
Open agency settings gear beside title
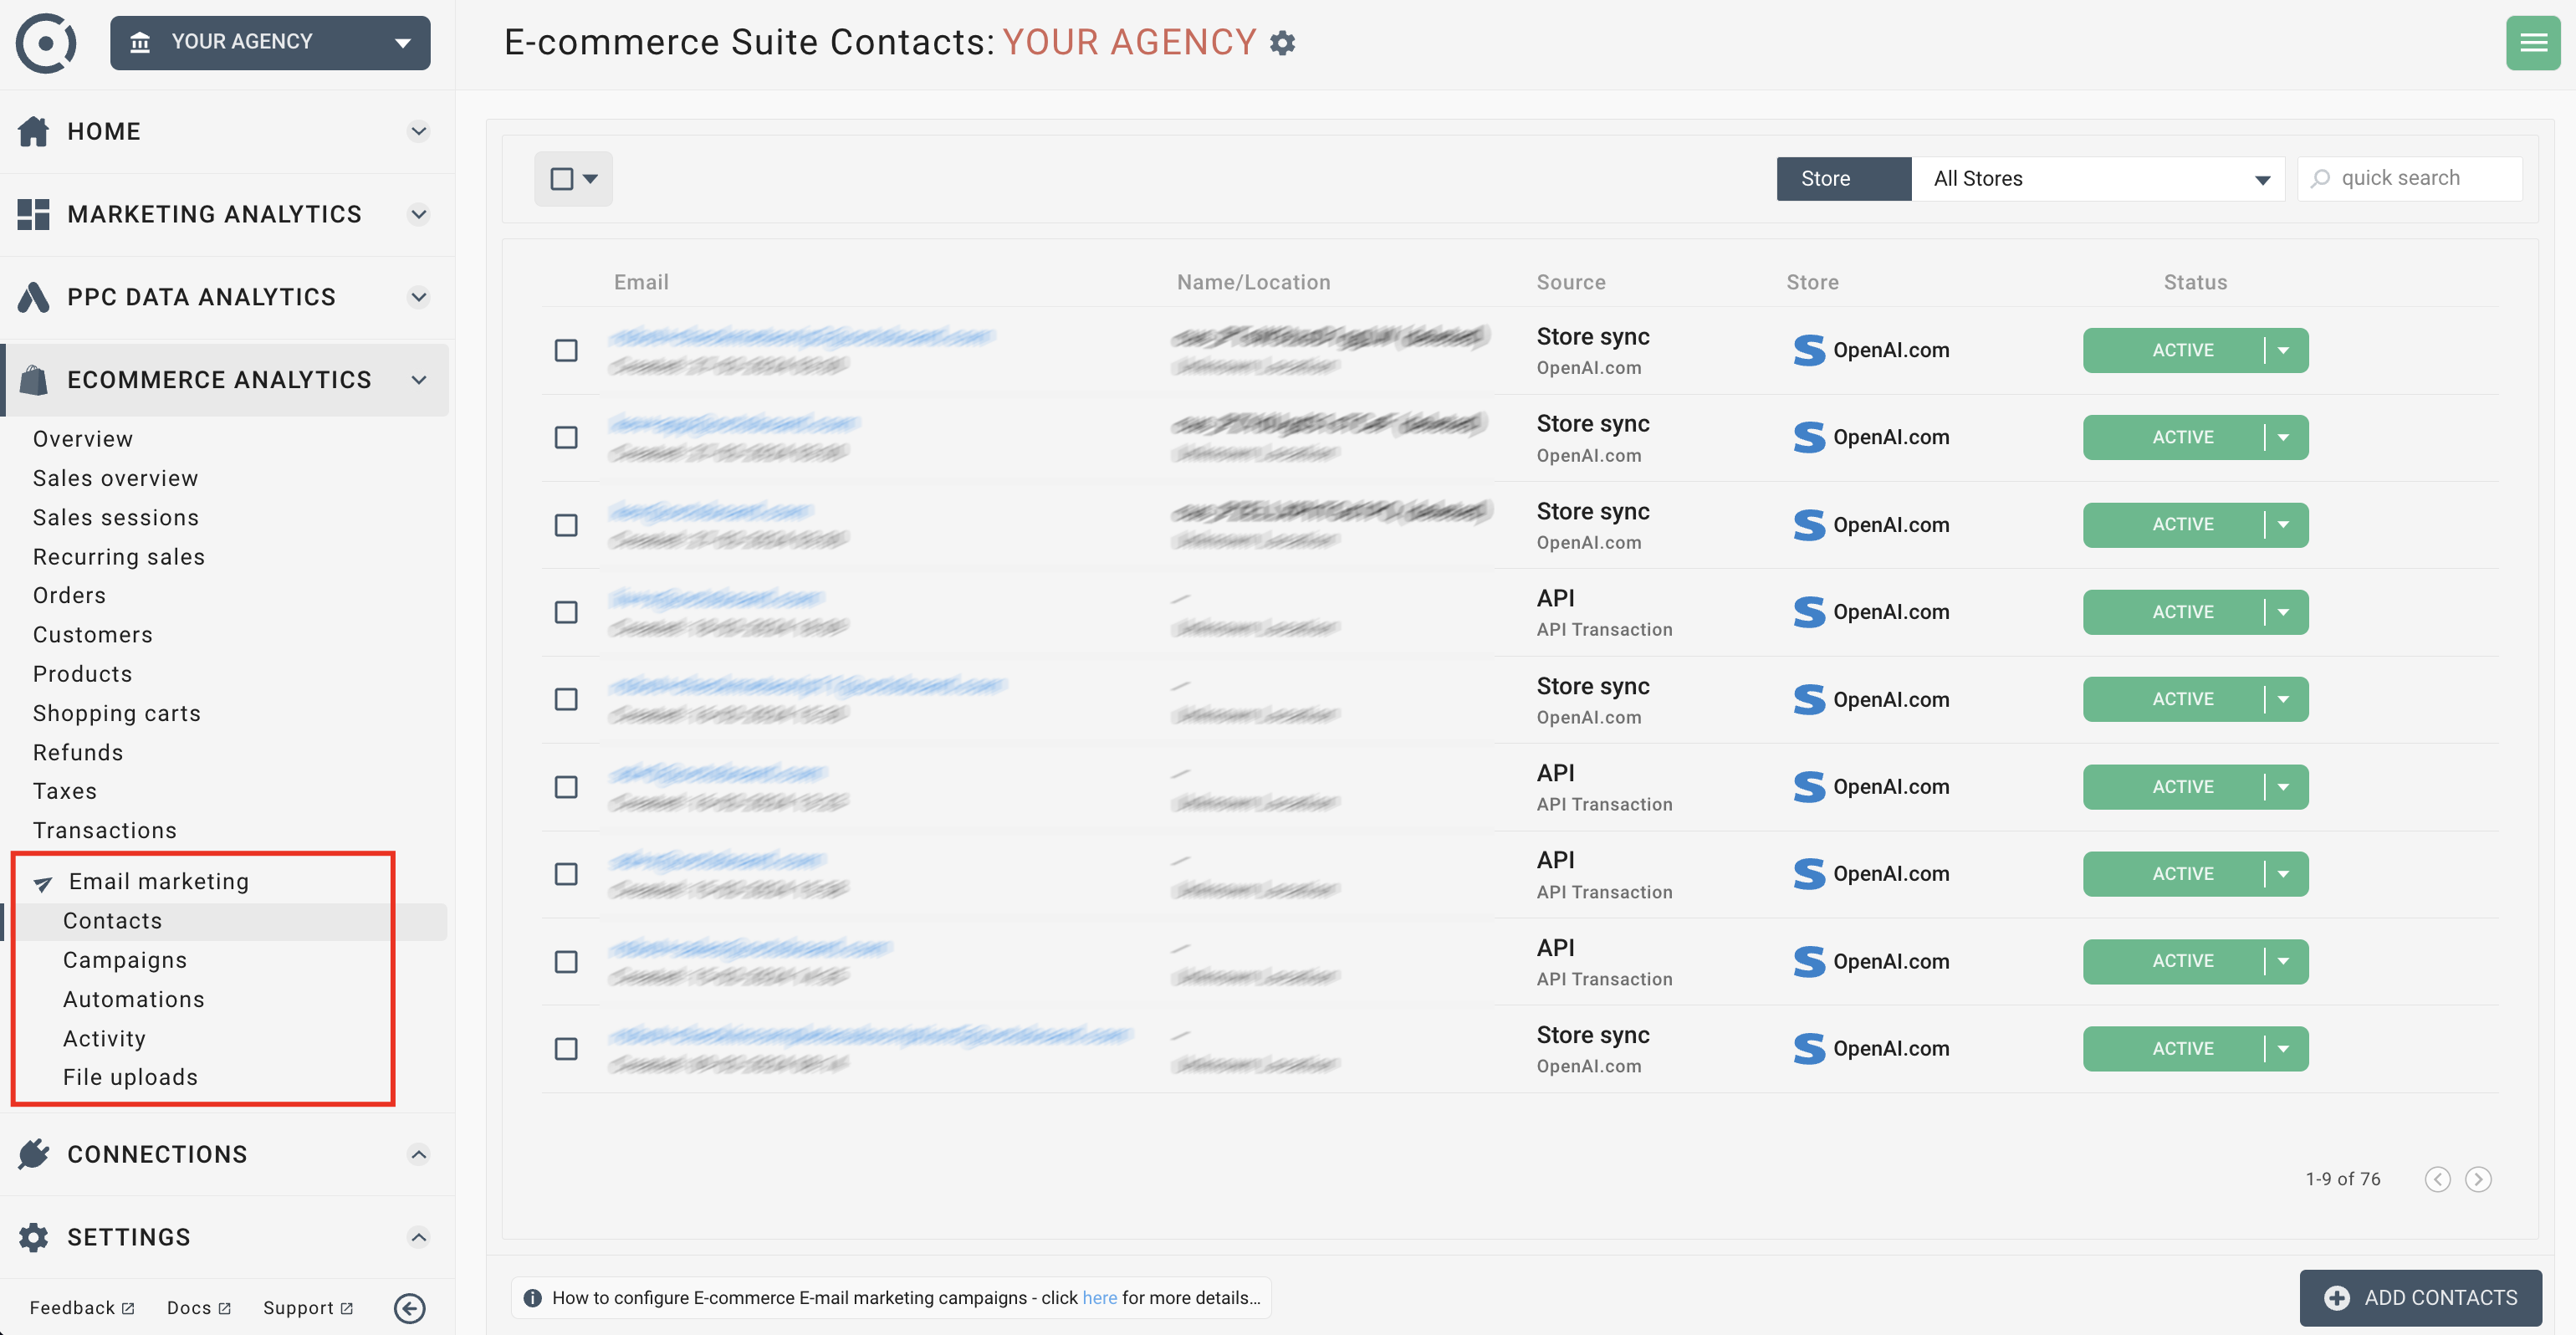[1282, 43]
